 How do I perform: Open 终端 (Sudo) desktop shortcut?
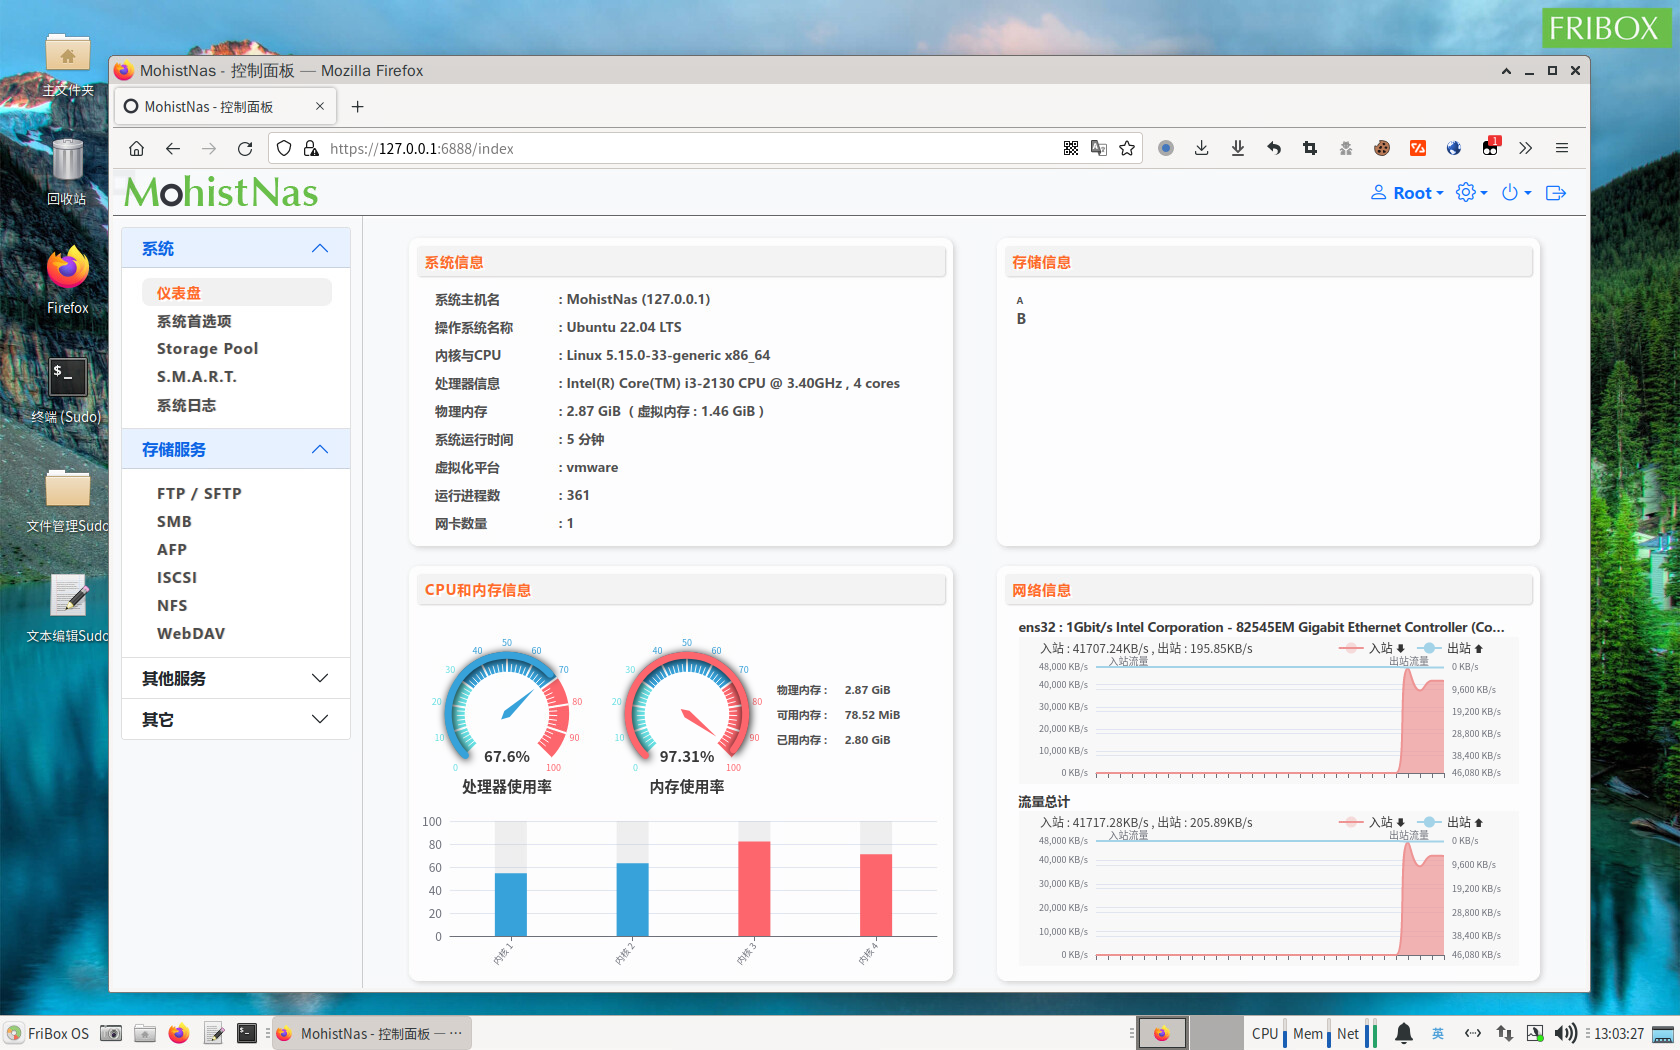coord(67,390)
